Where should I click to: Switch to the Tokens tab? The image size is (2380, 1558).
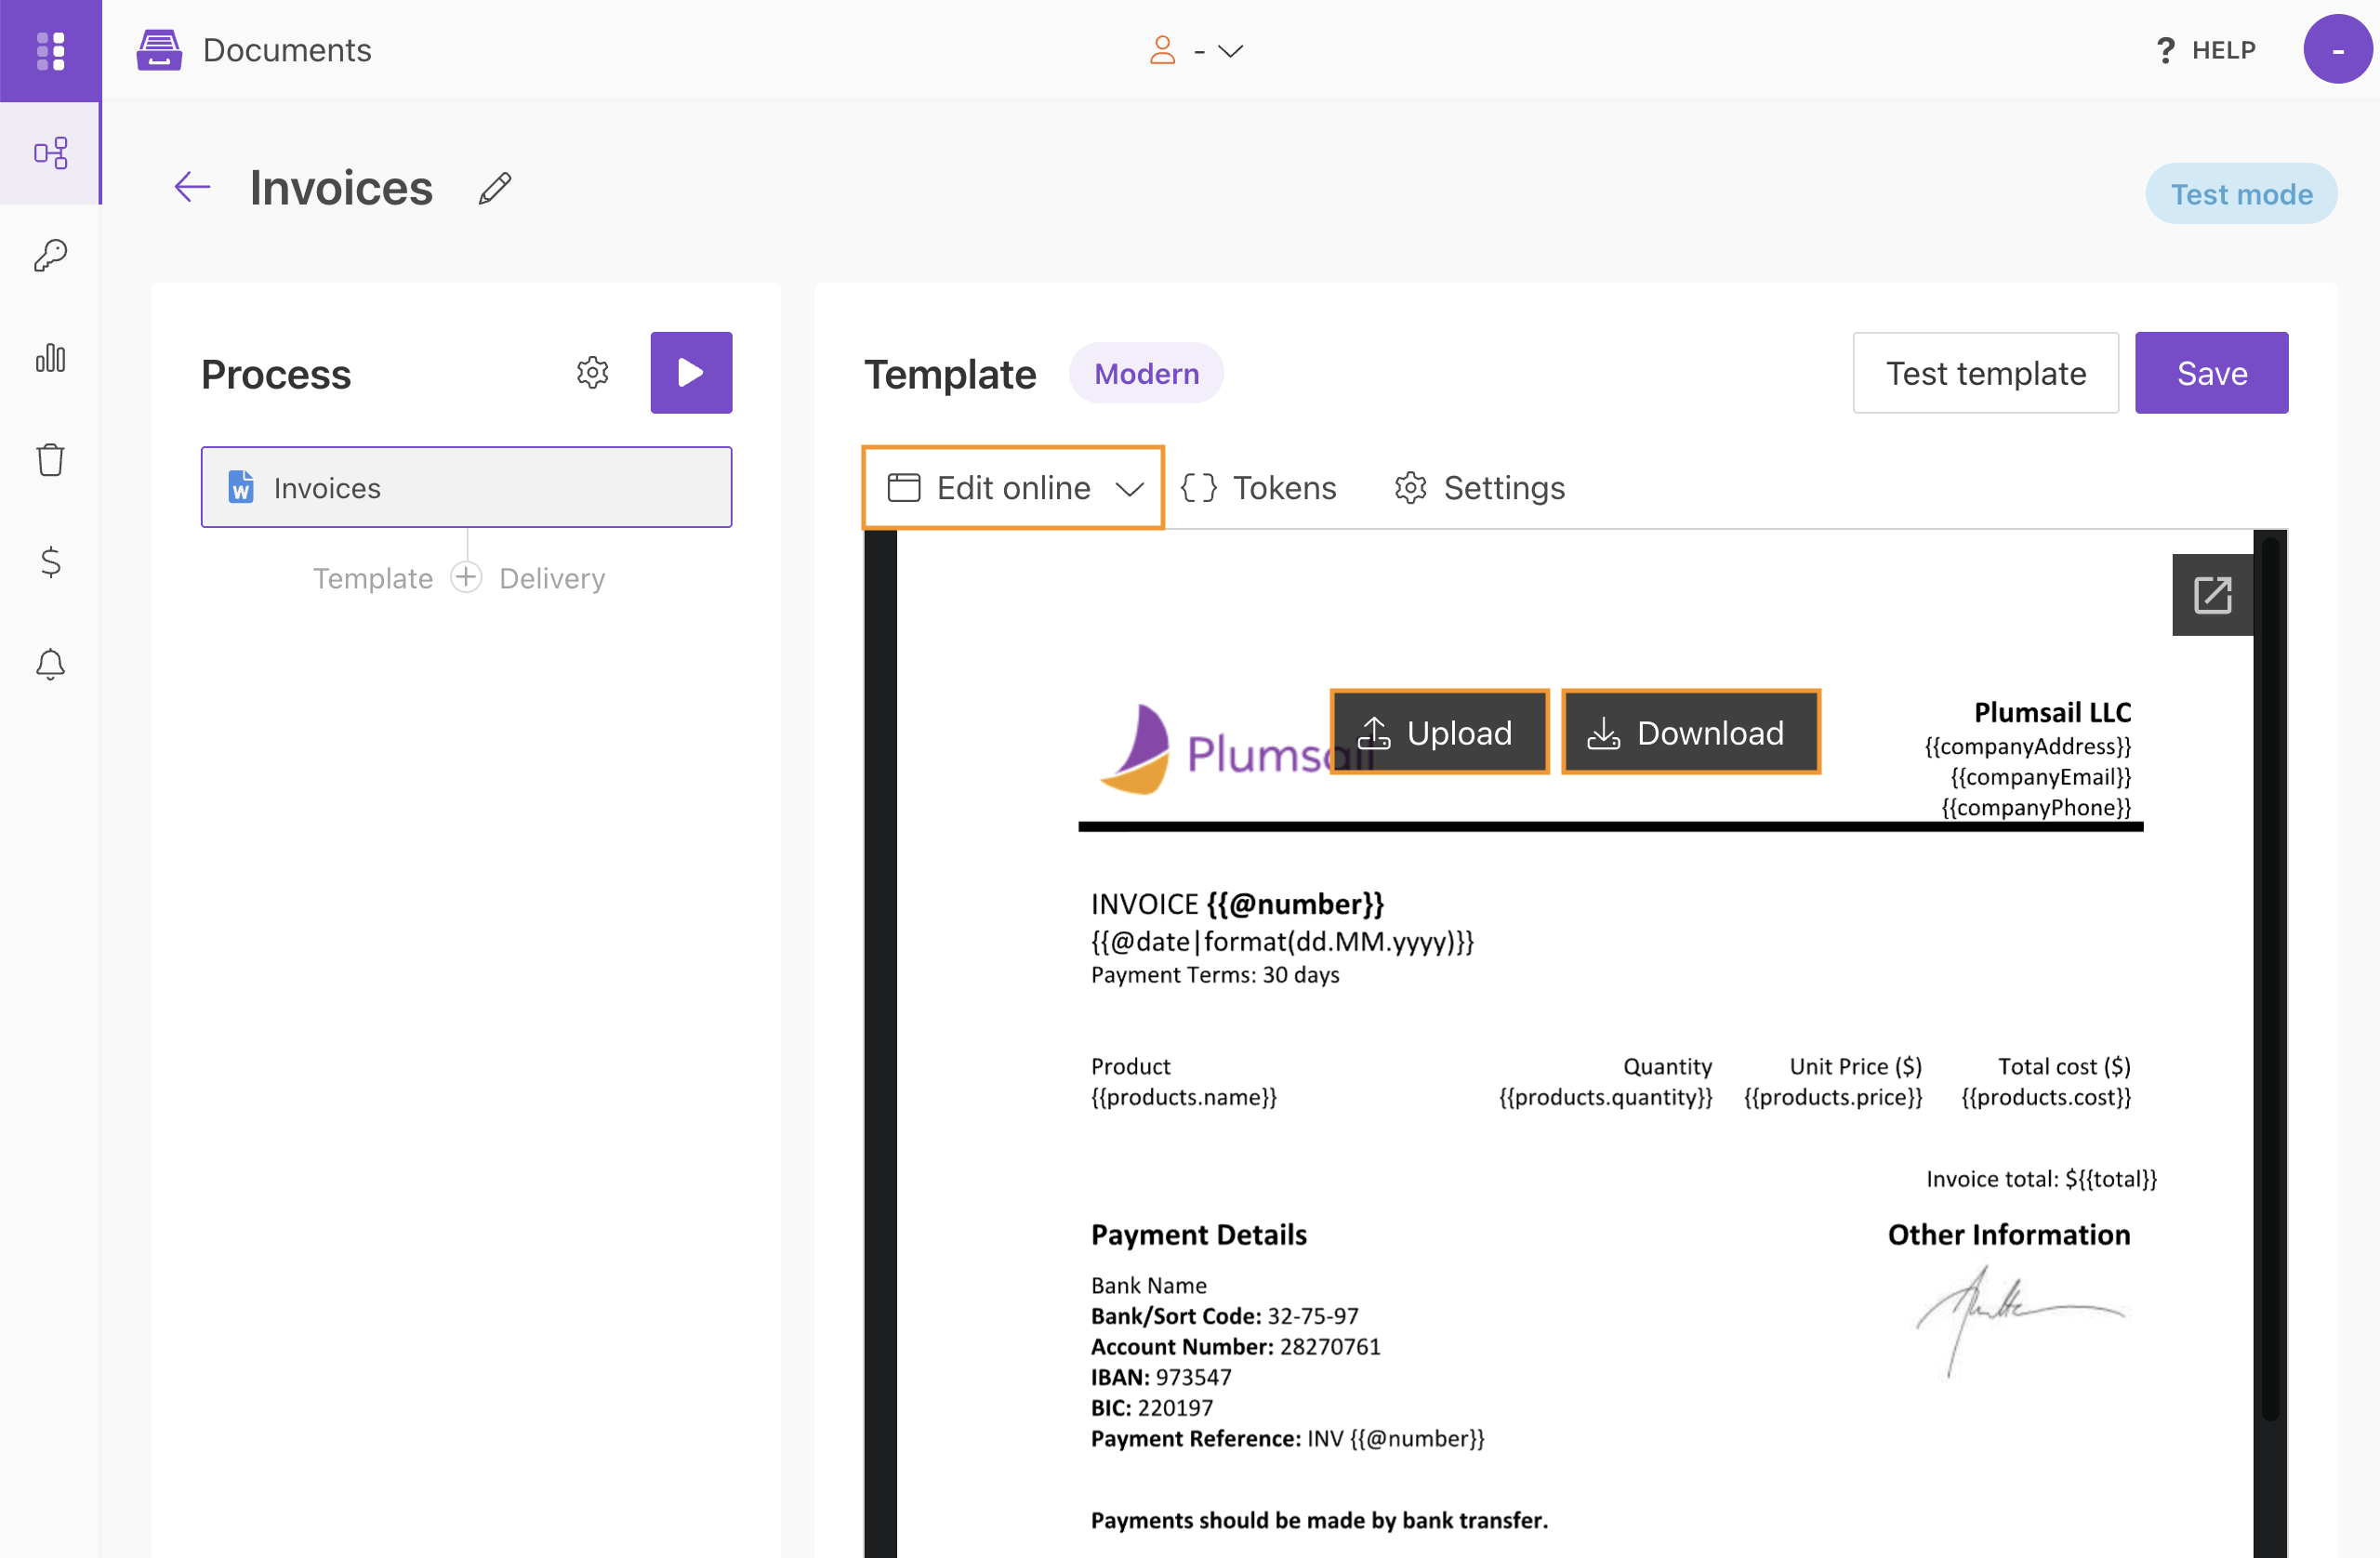pos(1258,488)
